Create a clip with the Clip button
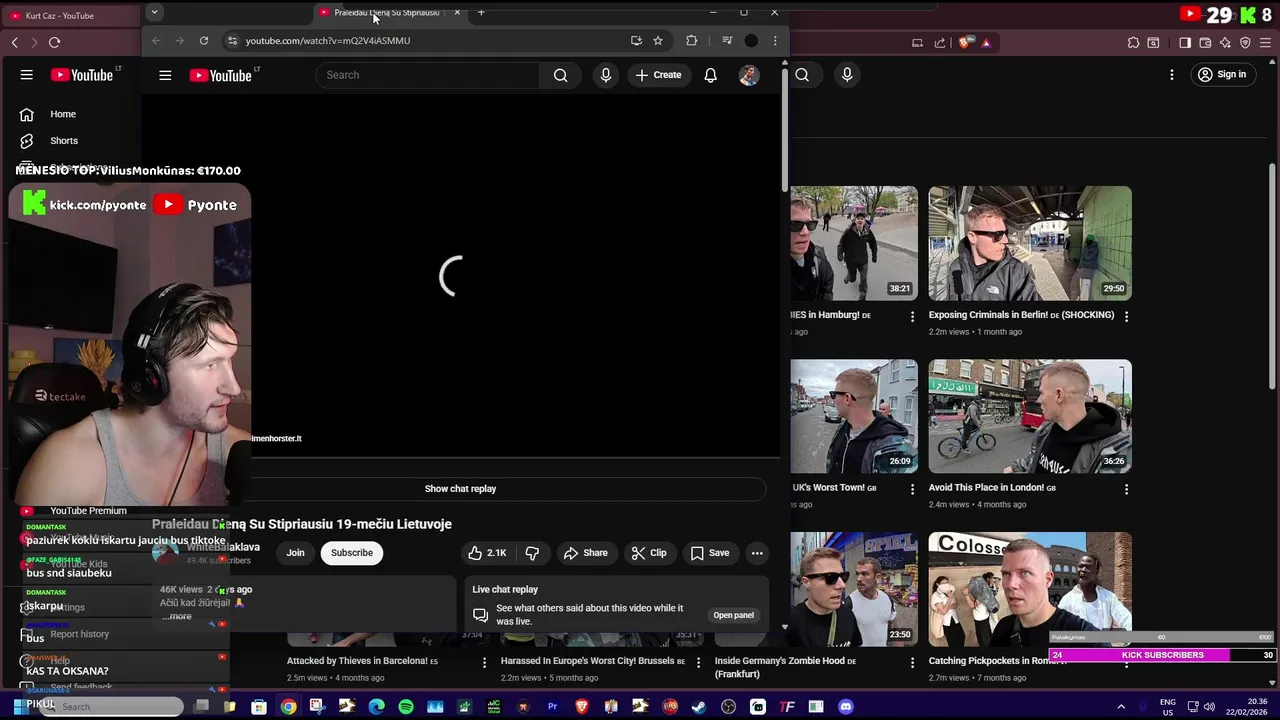This screenshot has width=1280, height=720. tap(648, 553)
